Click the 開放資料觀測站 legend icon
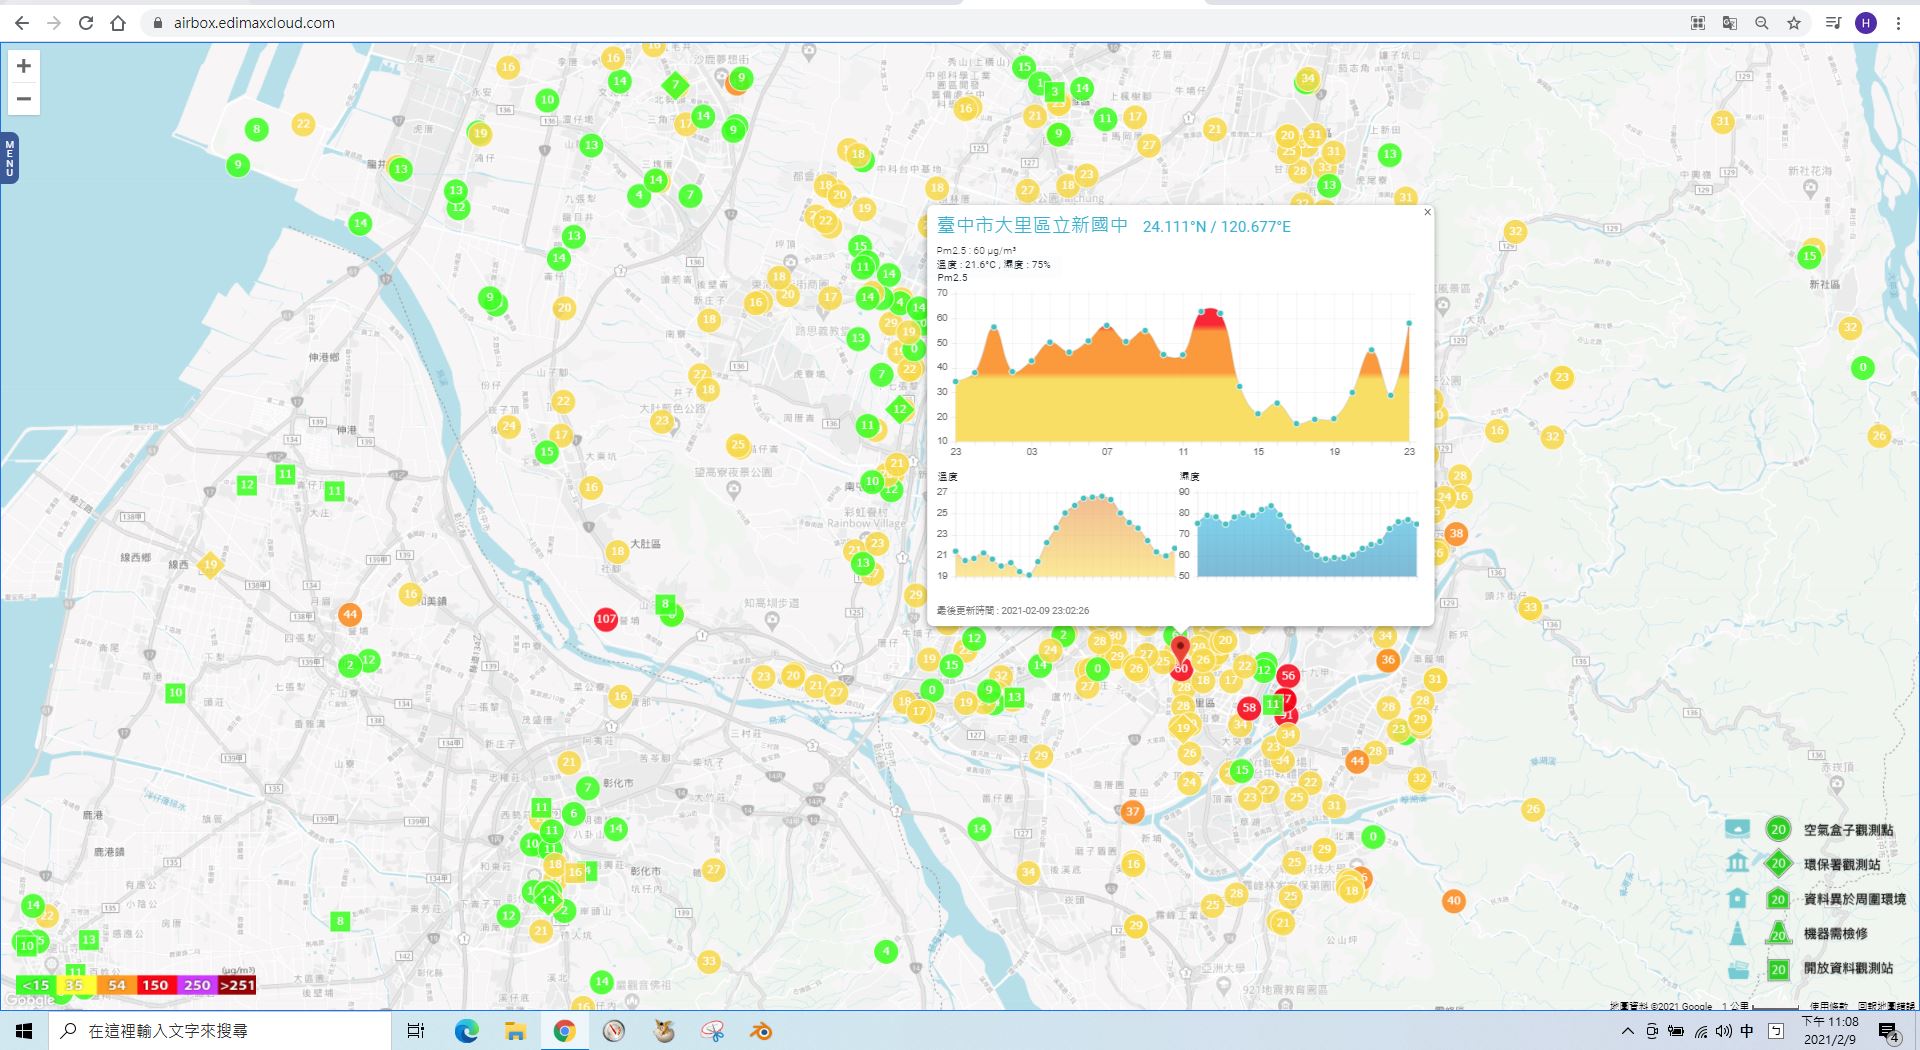Viewport: 1920px width, 1050px height. 1738,969
